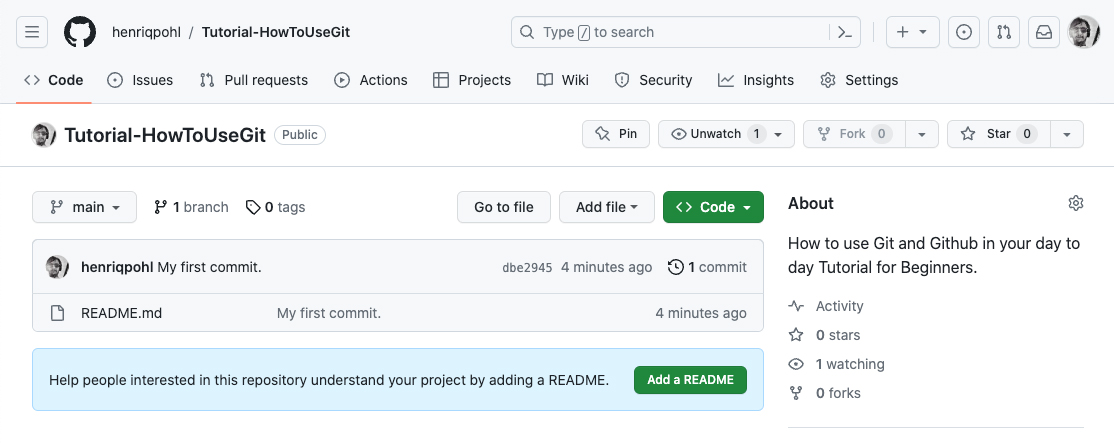Click the user profile avatar
Screen dimensions: 1114x445
(1084, 32)
